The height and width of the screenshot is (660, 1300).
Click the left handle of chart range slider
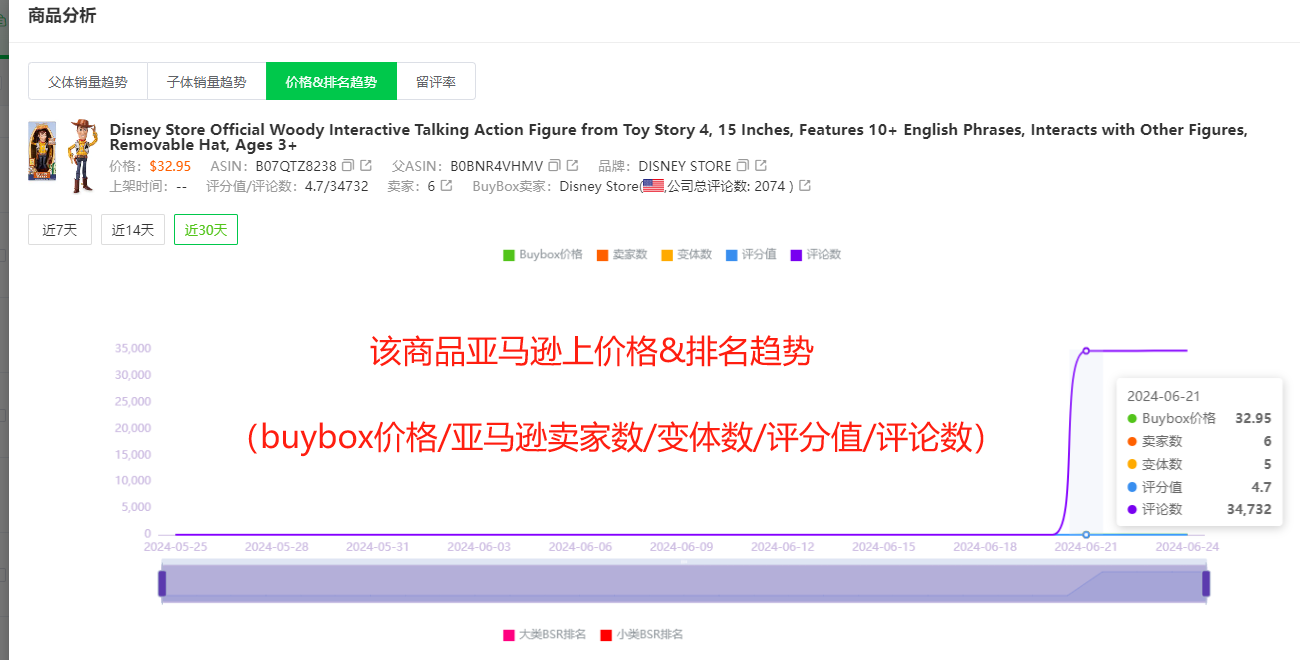162,584
